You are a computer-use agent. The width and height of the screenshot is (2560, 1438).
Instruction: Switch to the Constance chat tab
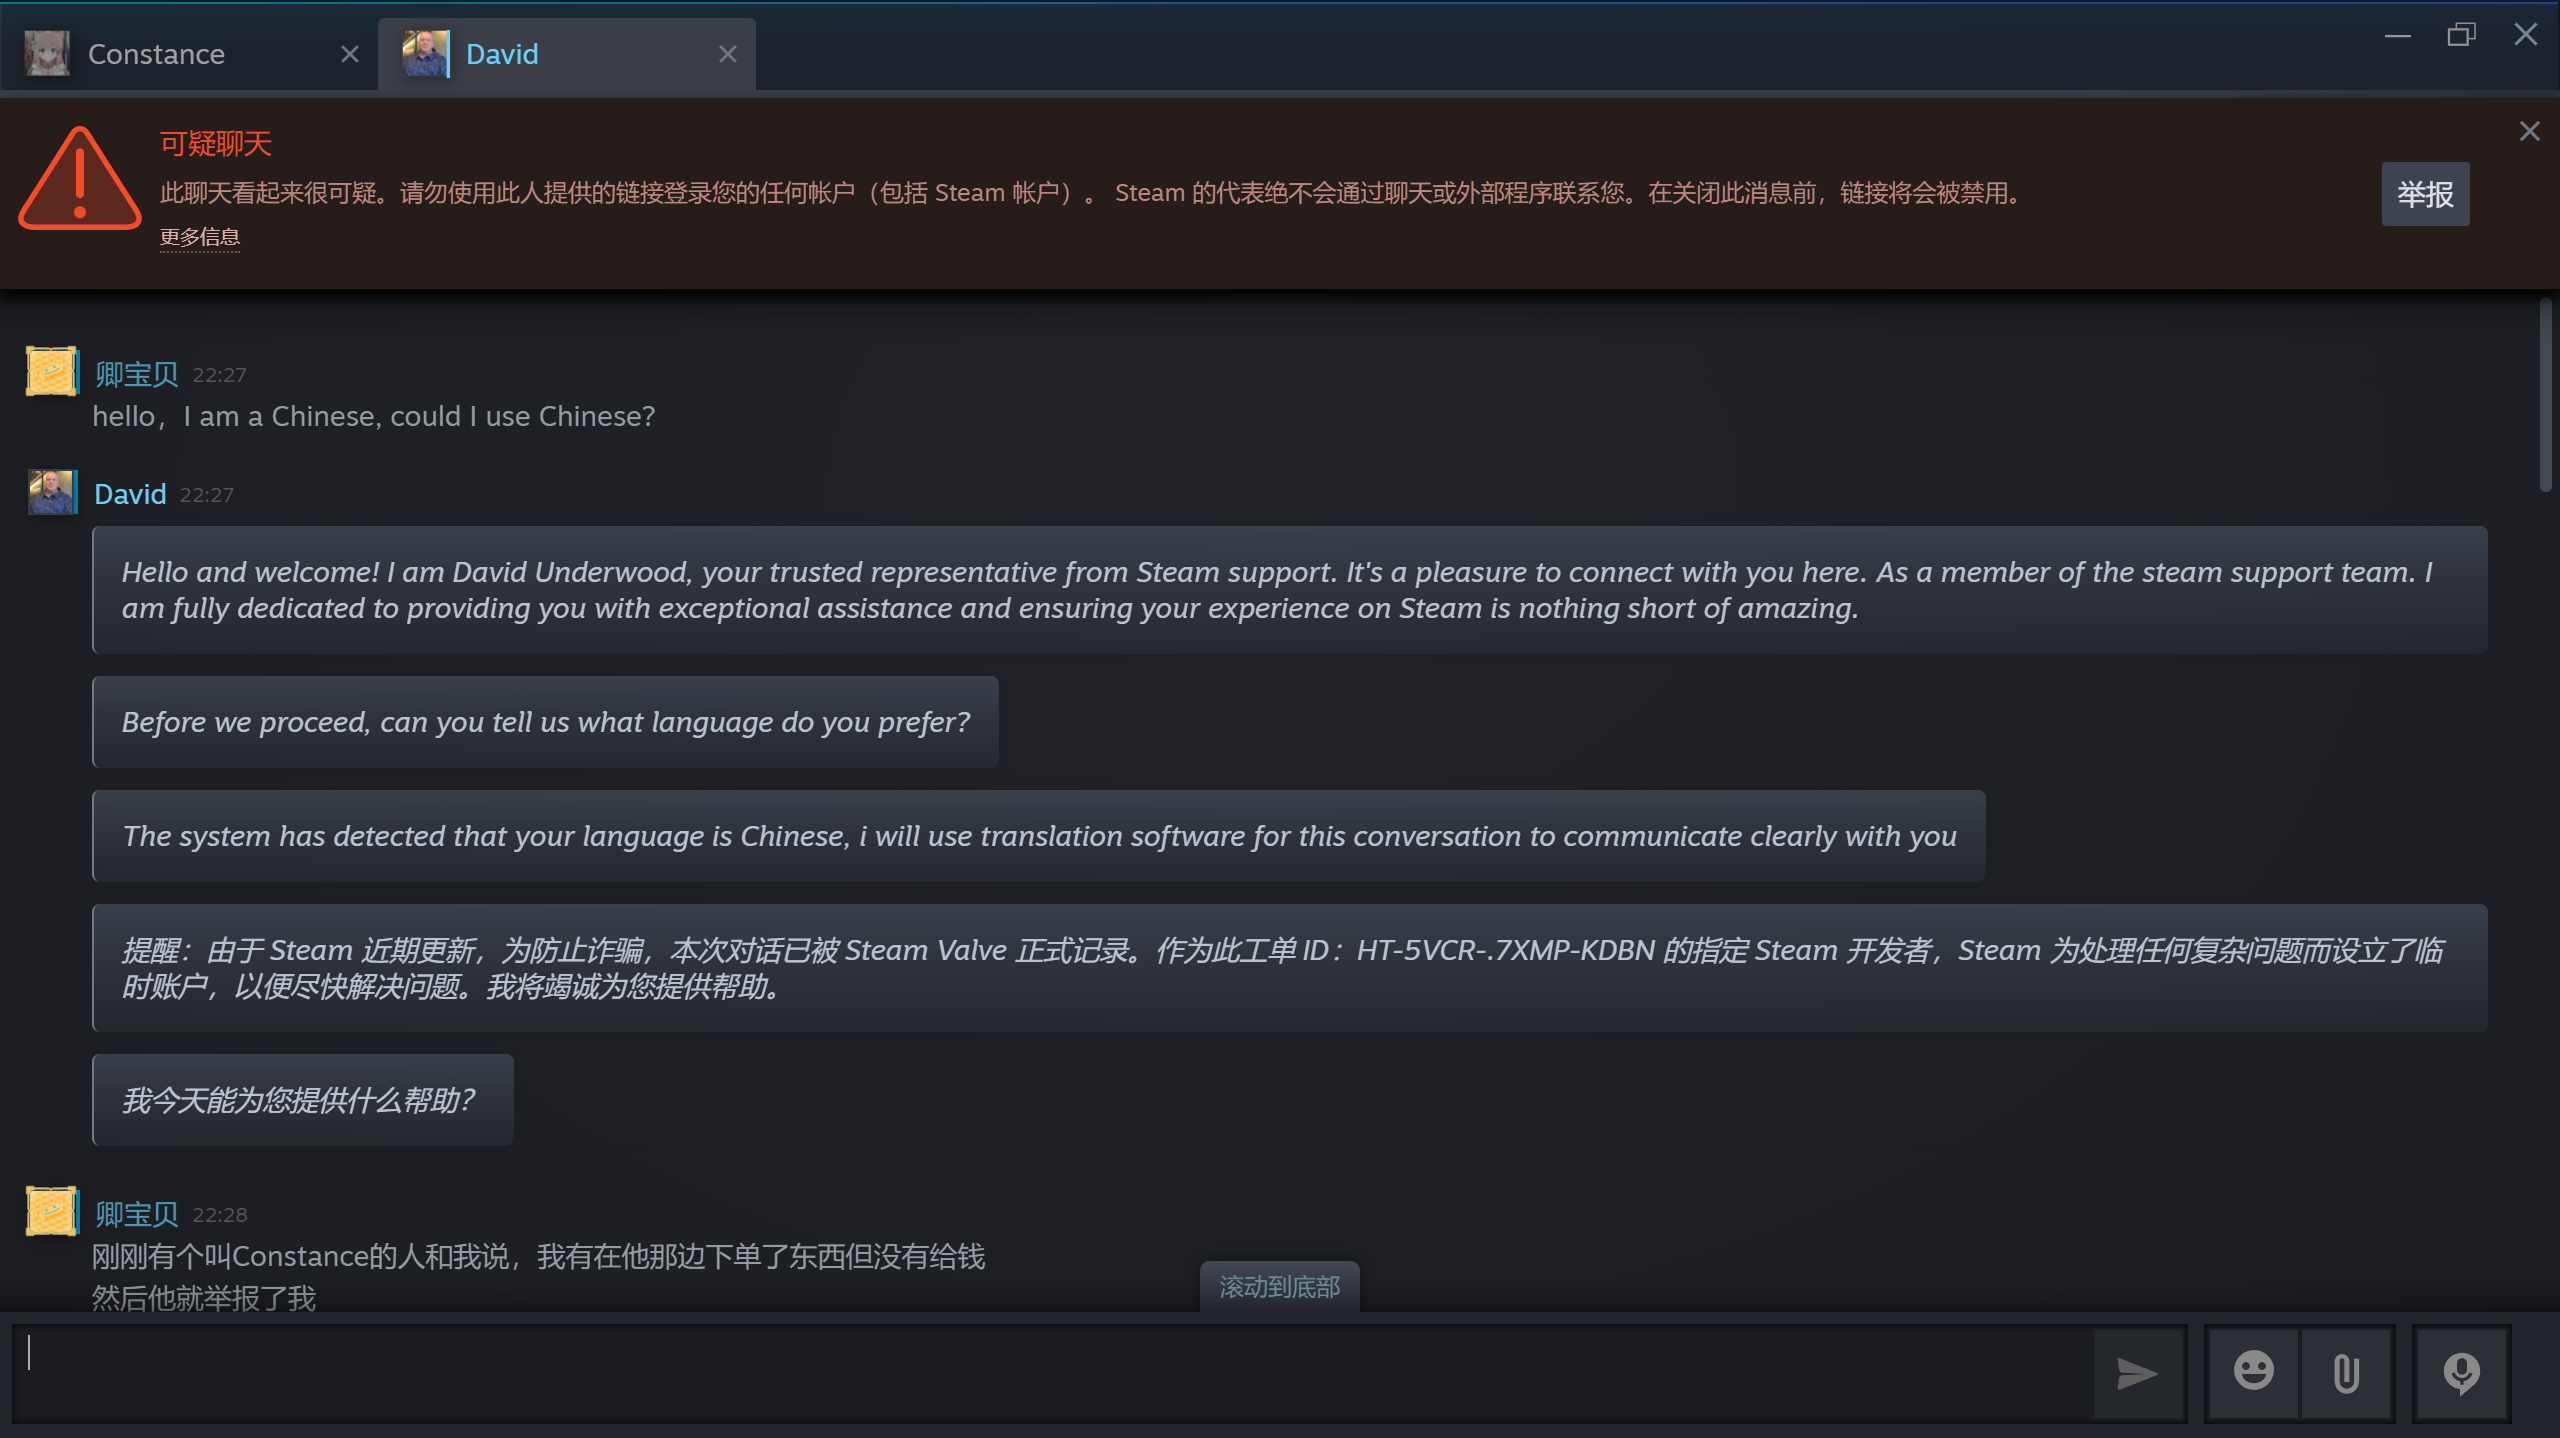(x=156, y=54)
